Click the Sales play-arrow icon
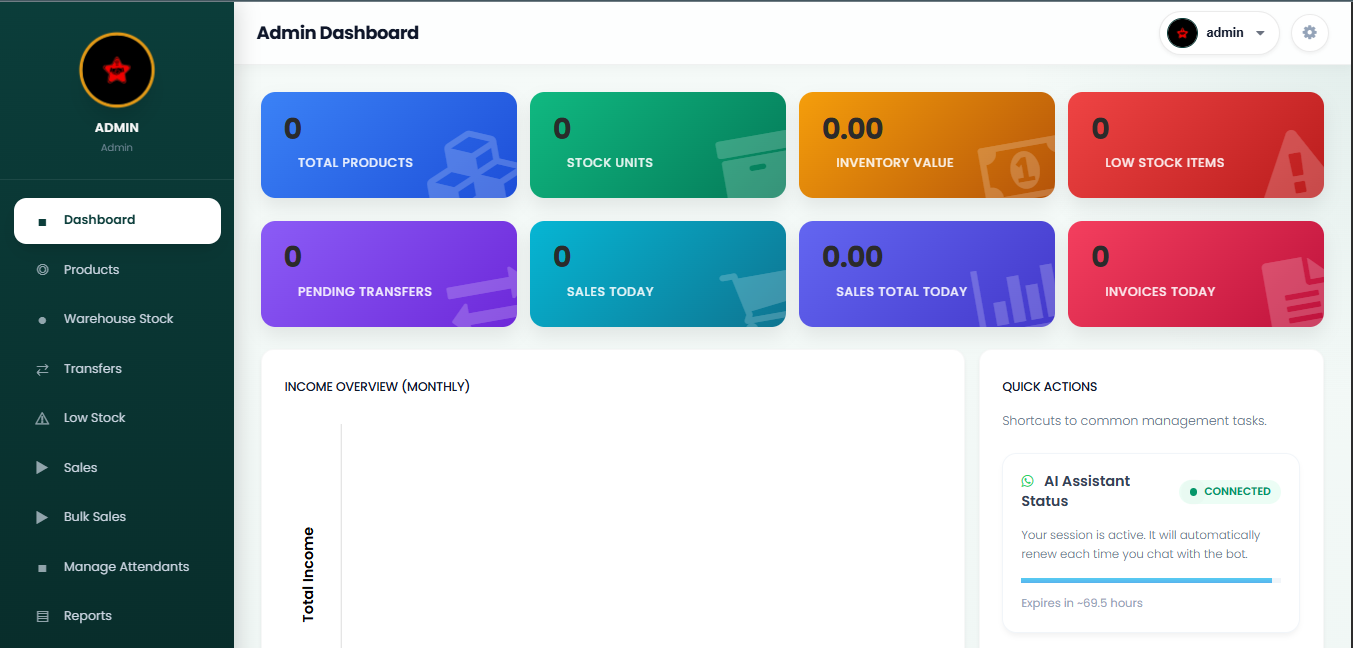The image size is (1353, 648). click(42, 468)
